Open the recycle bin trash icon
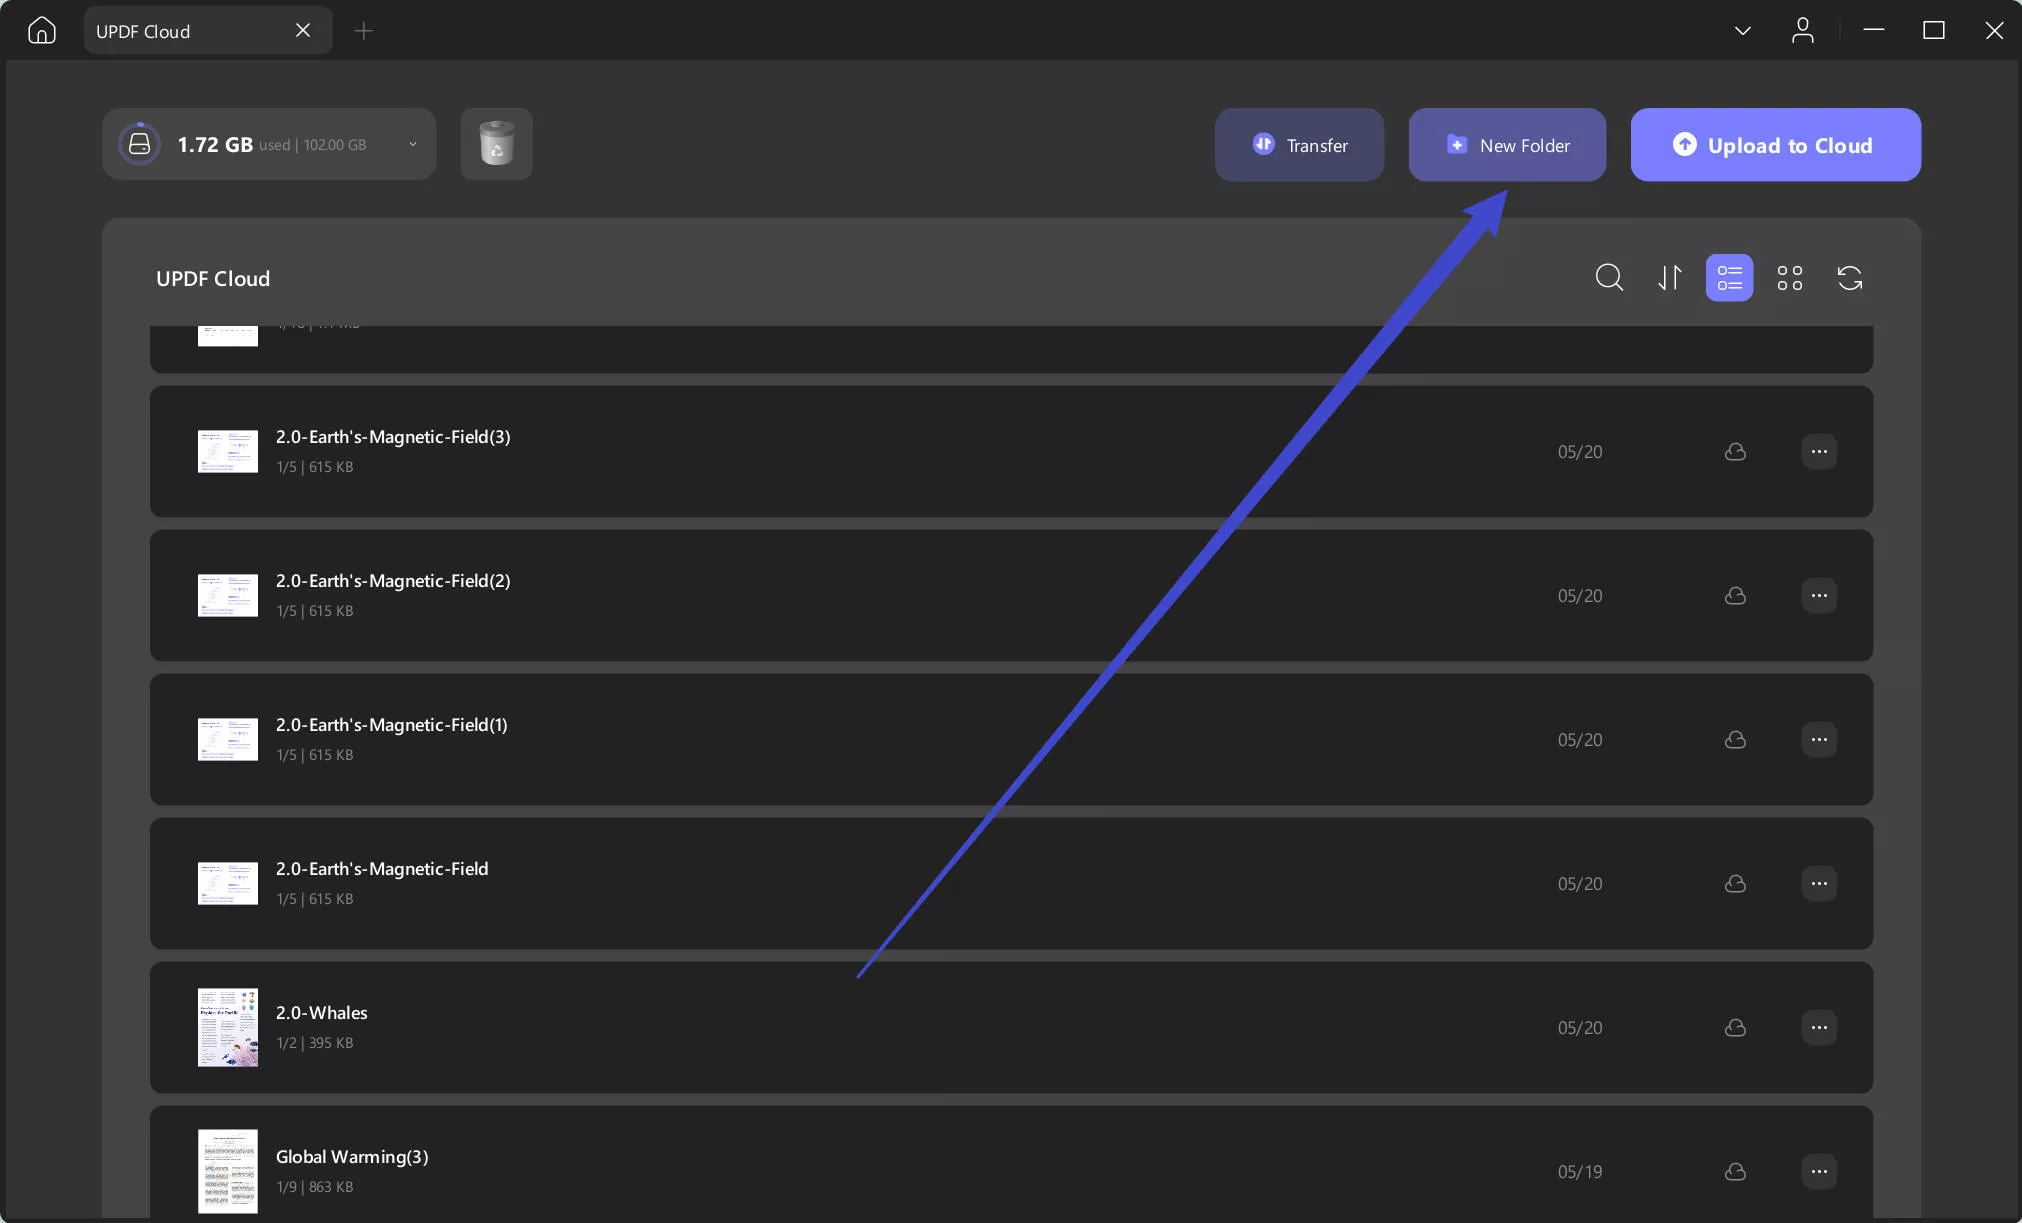2022x1223 pixels. (x=496, y=144)
